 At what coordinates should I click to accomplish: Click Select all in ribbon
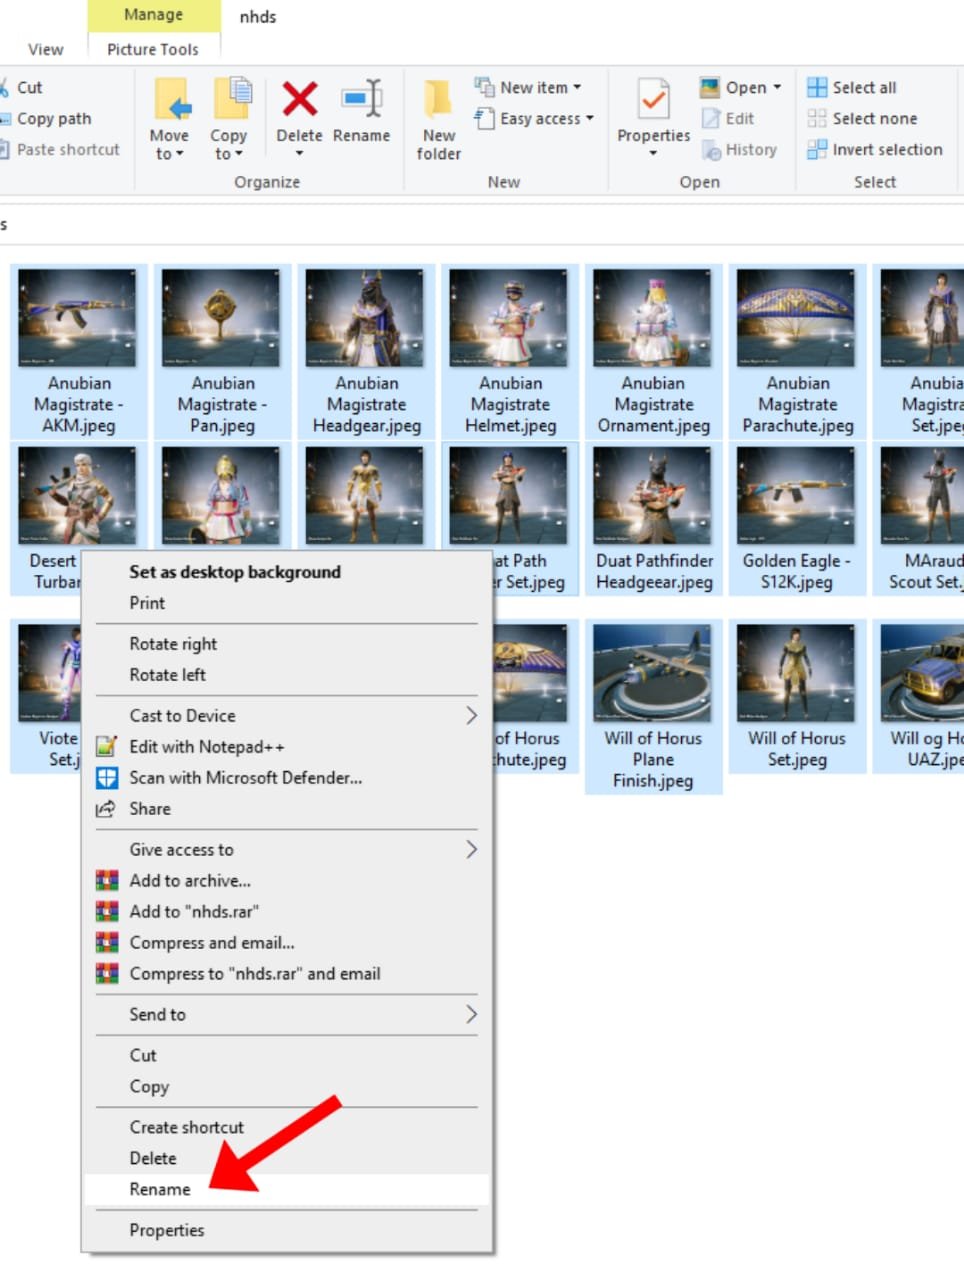point(852,88)
